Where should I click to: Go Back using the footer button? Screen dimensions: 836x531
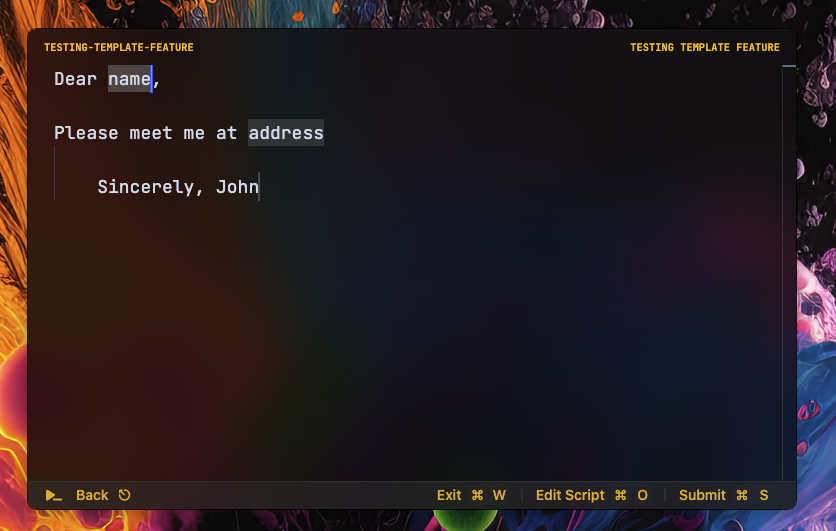tap(92, 495)
